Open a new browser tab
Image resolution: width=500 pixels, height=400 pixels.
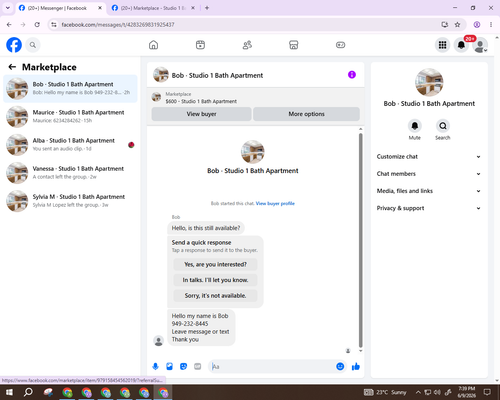pos(207,8)
